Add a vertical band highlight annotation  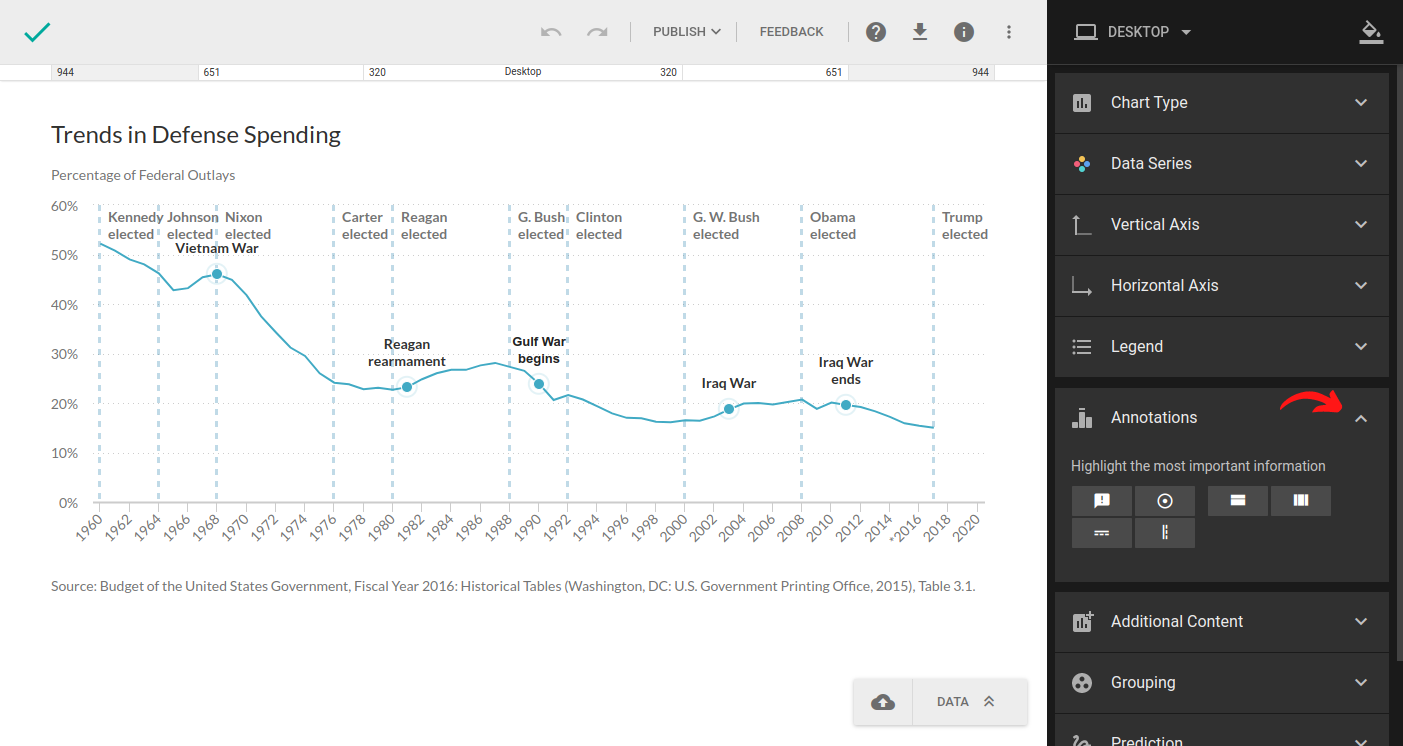(1300, 501)
